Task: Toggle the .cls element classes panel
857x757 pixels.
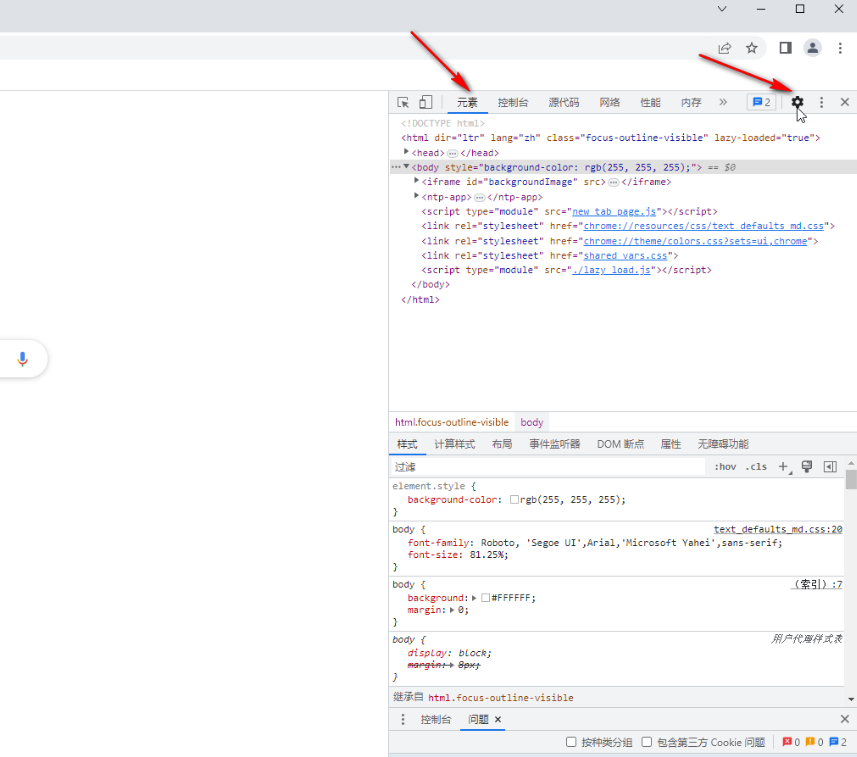Action: [756, 467]
